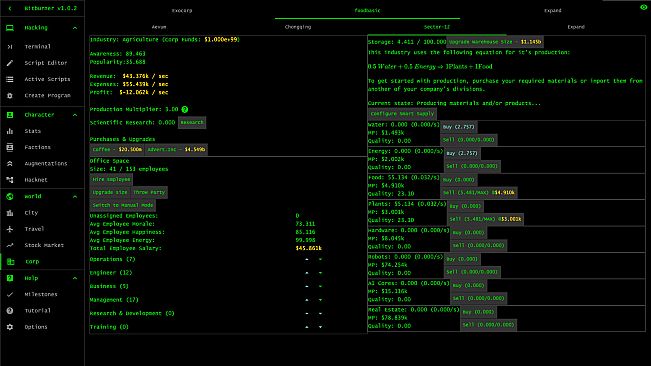Increase Operations employees with up arrow

(307, 259)
